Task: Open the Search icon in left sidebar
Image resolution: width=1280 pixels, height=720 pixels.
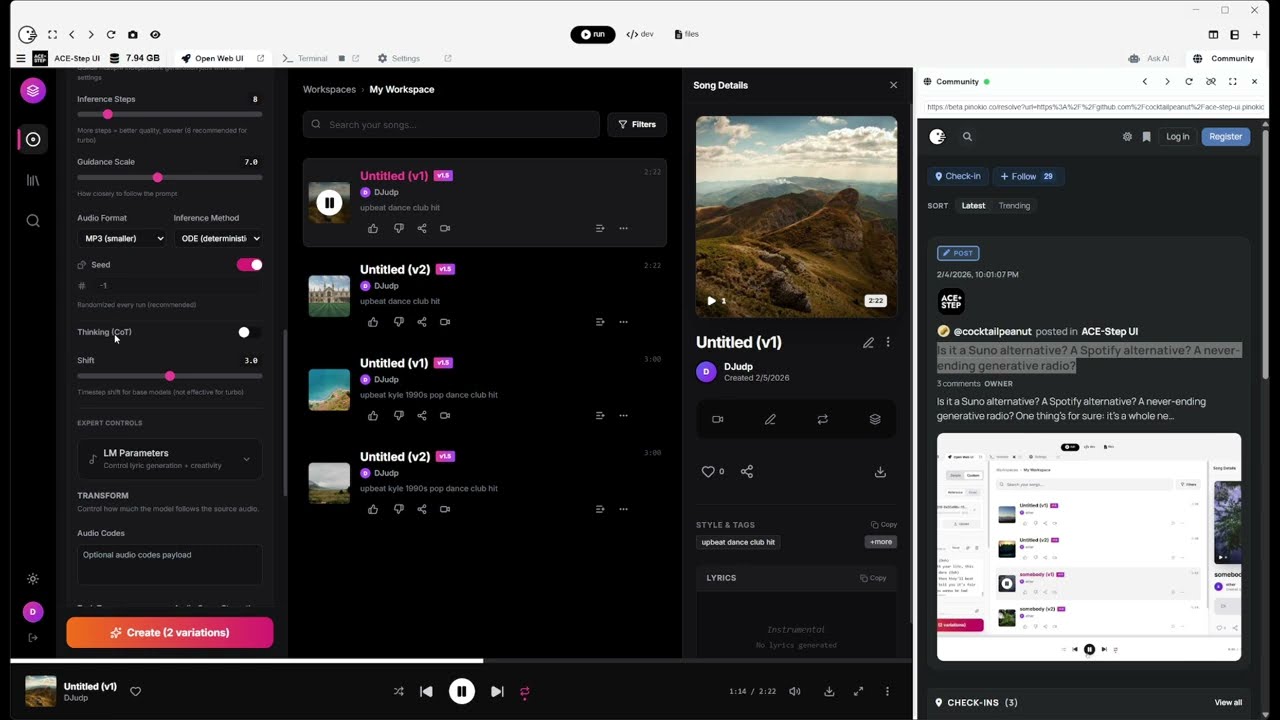Action: coord(33,221)
